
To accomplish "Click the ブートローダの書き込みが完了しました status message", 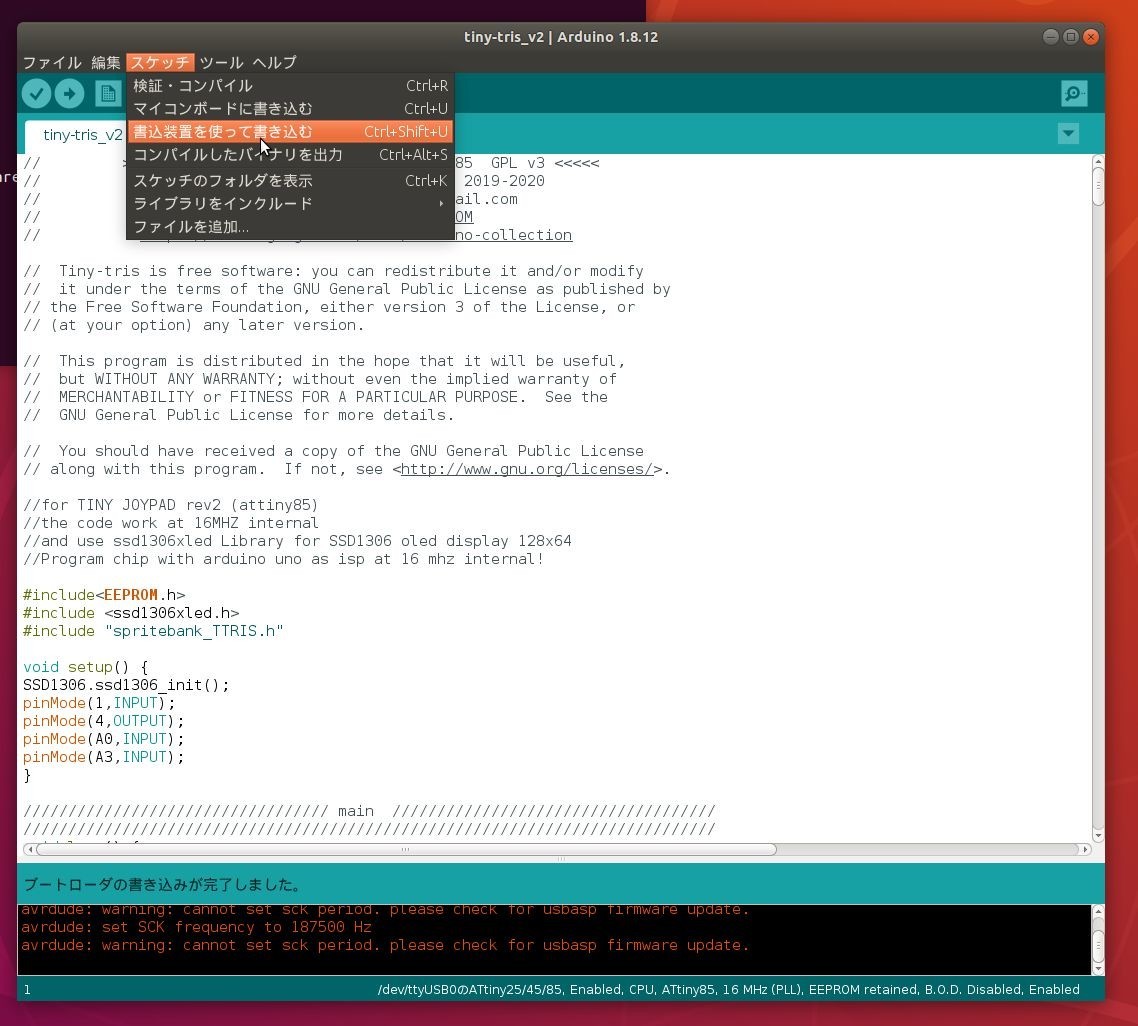I will [163, 885].
